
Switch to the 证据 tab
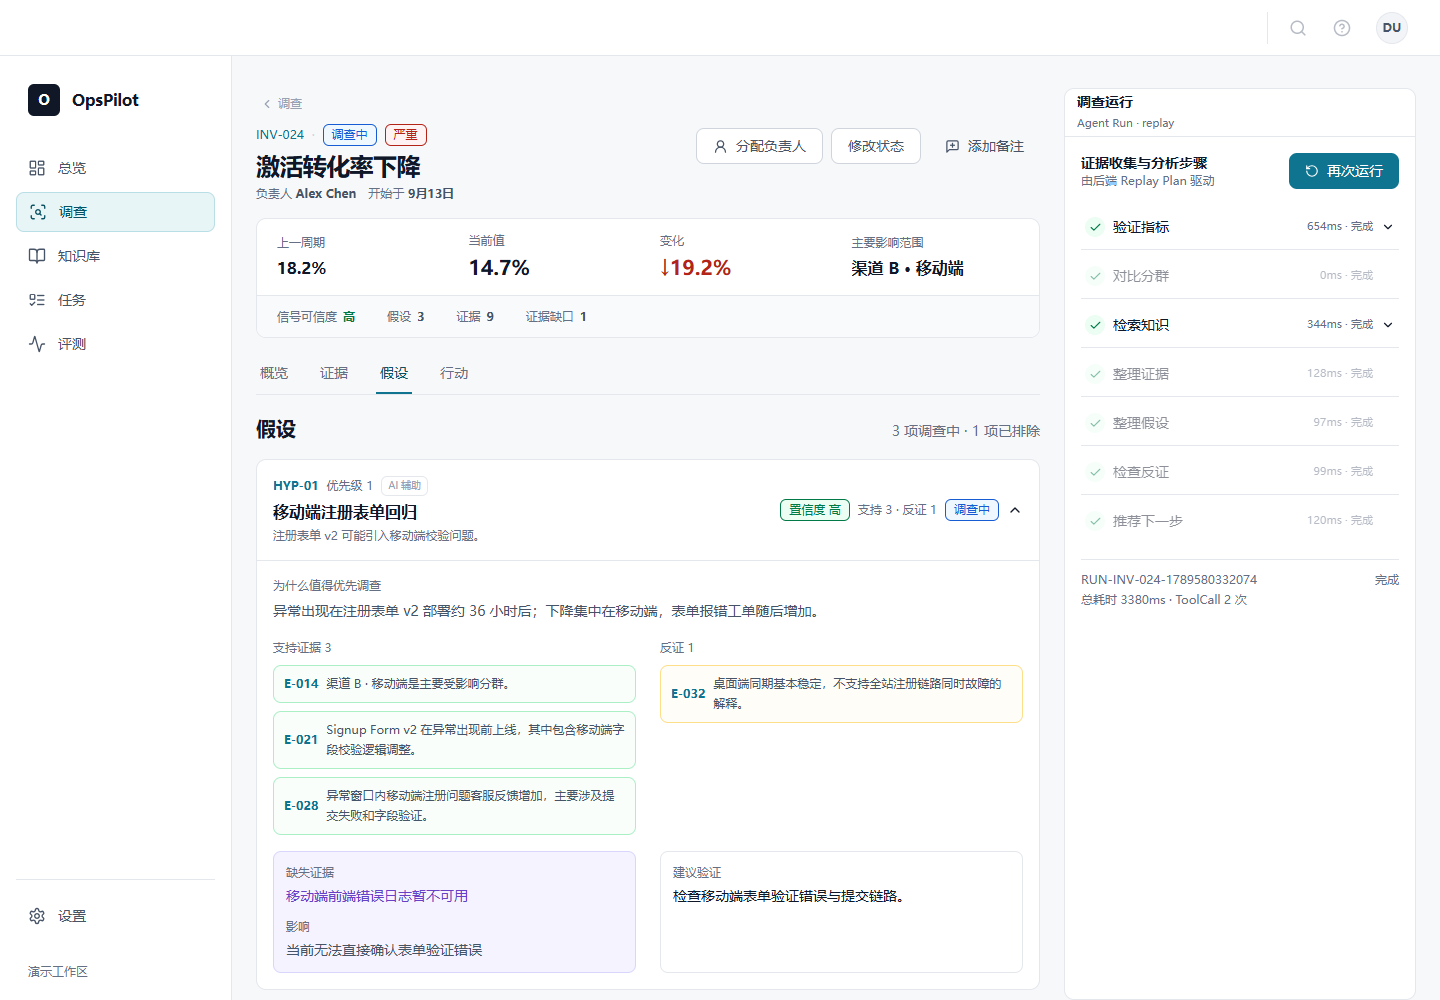click(334, 373)
